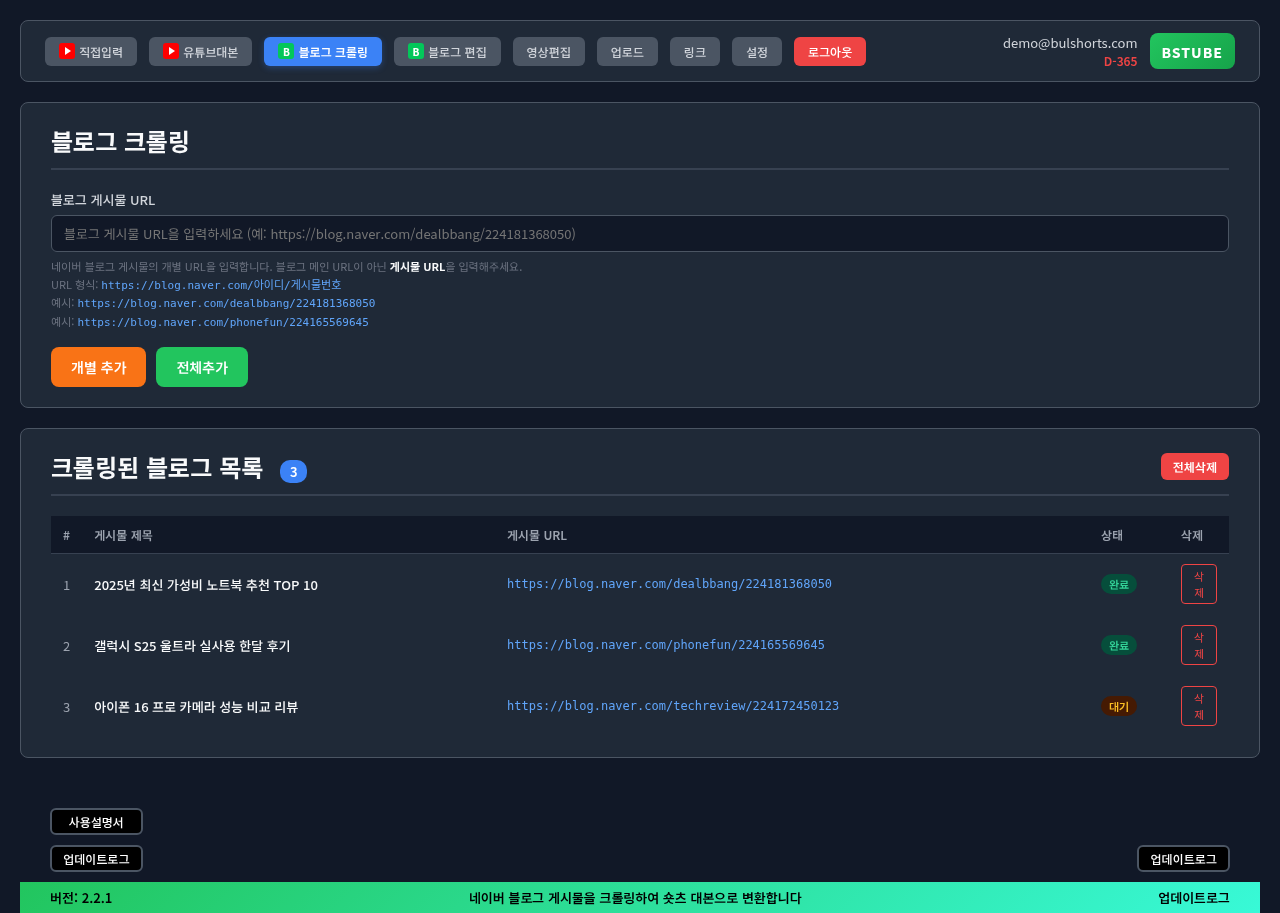Open the 직접입력 tab with YouTube icon
Viewport: 1280px width, 913px height.
pyautogui.click(x=91, y=52)
